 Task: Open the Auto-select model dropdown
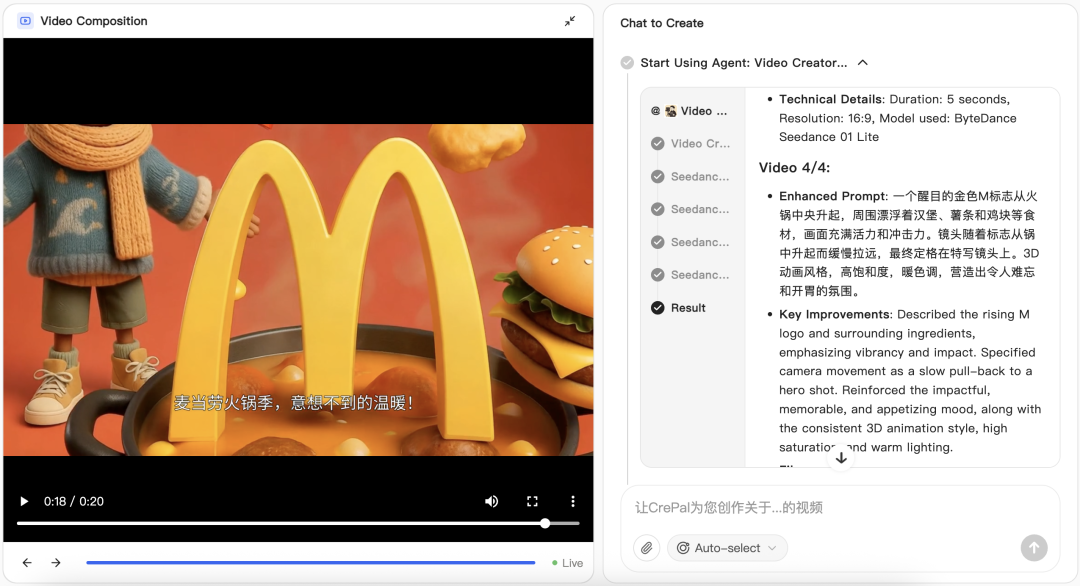pyautogui.click(x=727, y=548)
